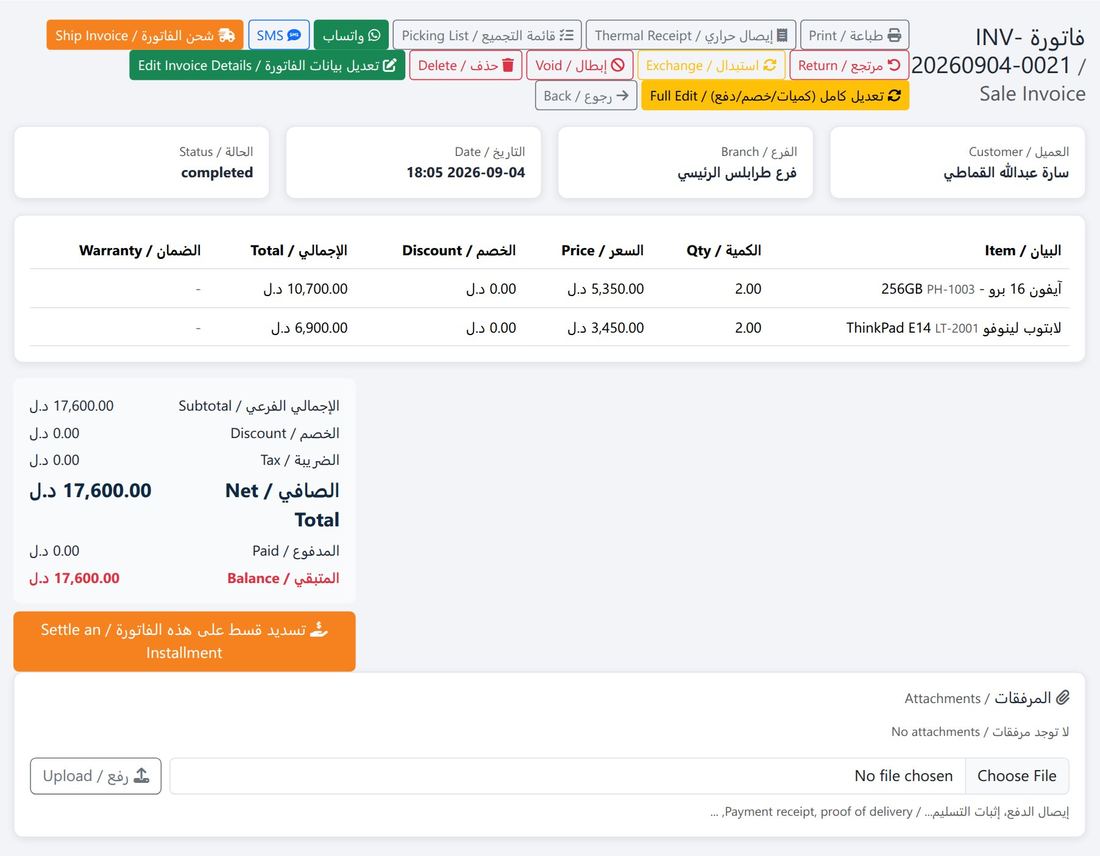Send invoice via SMS button
The image size is (1100, 856).
point(279,35)
